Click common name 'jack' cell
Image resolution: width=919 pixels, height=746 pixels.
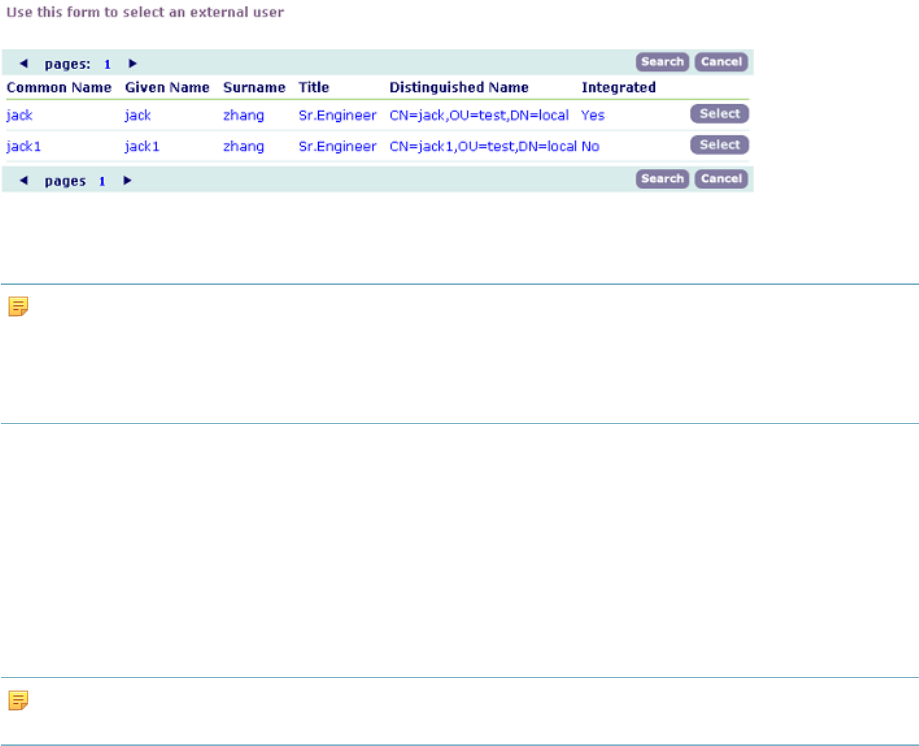point(19,115)
